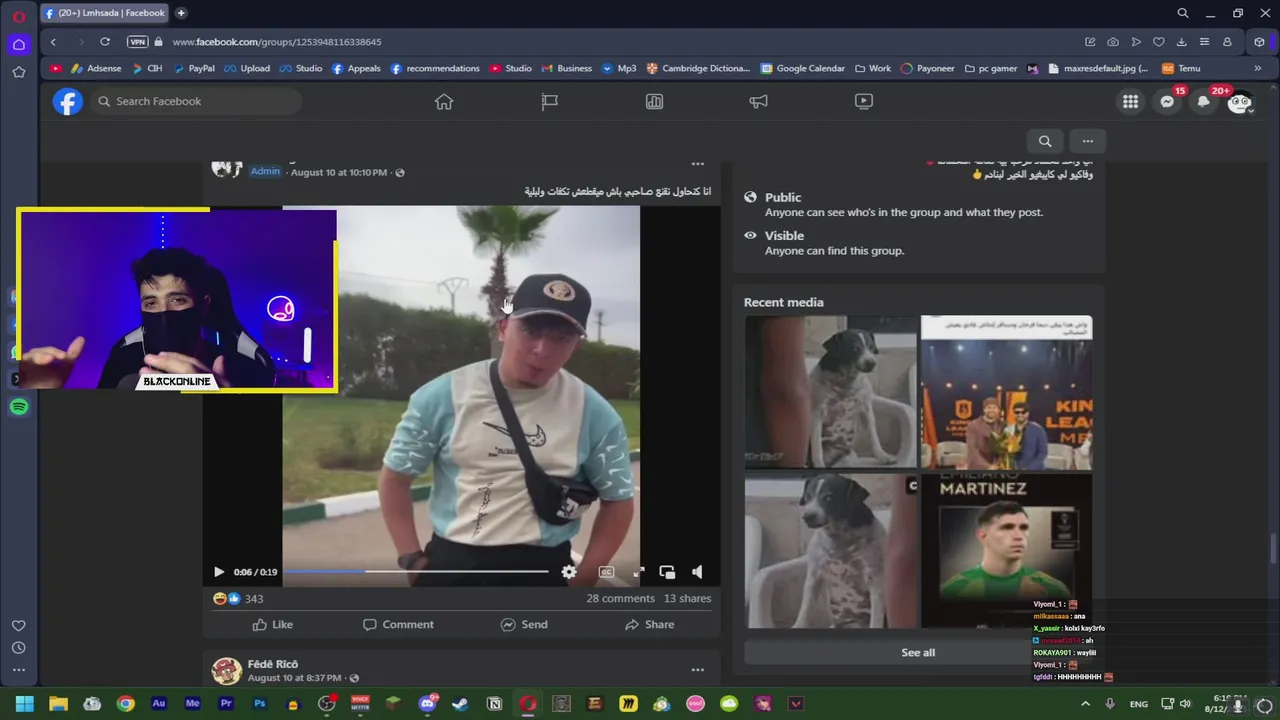
Task: Click Opera snapshot camera icon
Action: 1113,42
